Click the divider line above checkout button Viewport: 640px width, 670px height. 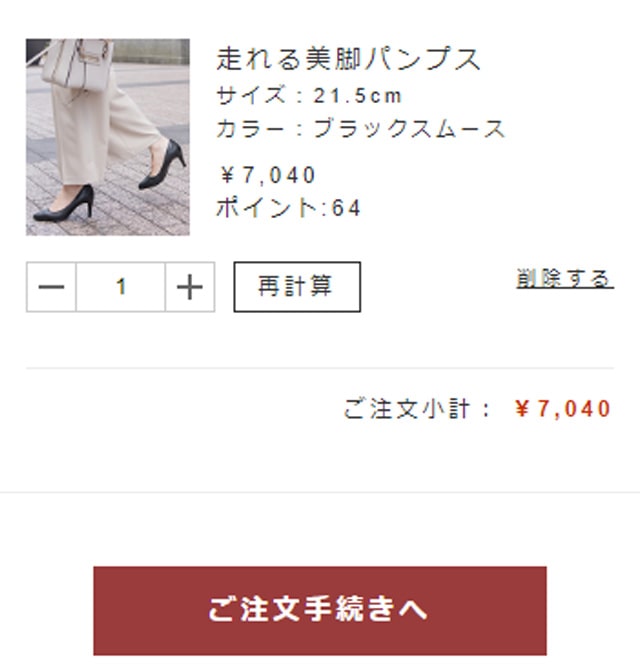320,492
